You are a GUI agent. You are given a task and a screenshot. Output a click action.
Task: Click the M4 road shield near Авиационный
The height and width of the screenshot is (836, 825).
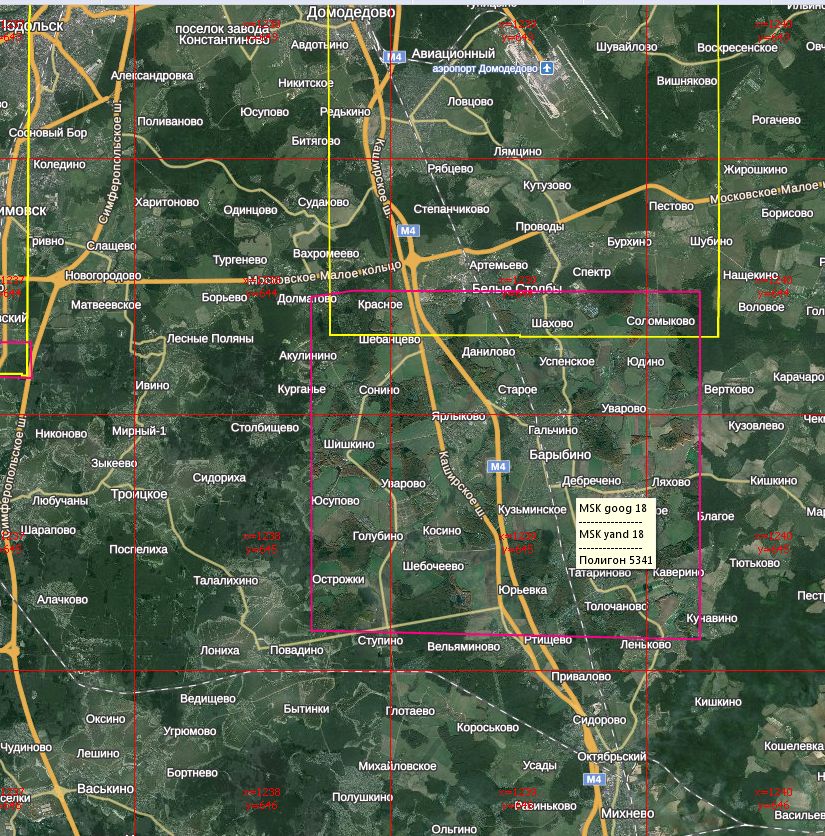[395, 57]
